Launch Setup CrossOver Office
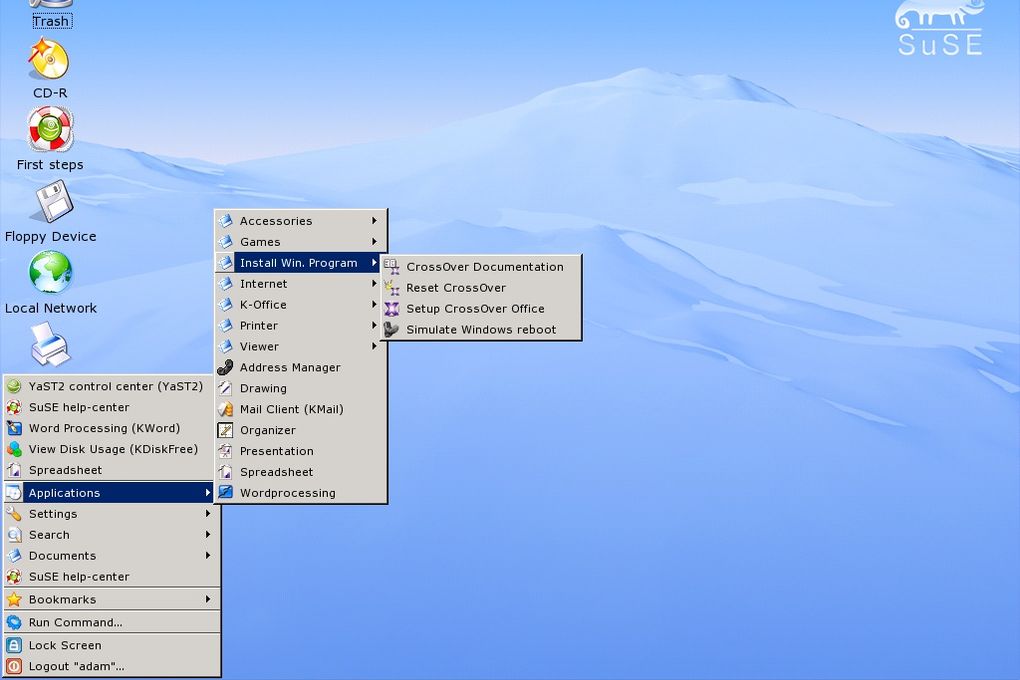Viewport: 1020px width, 680px height. pos(481,308)
